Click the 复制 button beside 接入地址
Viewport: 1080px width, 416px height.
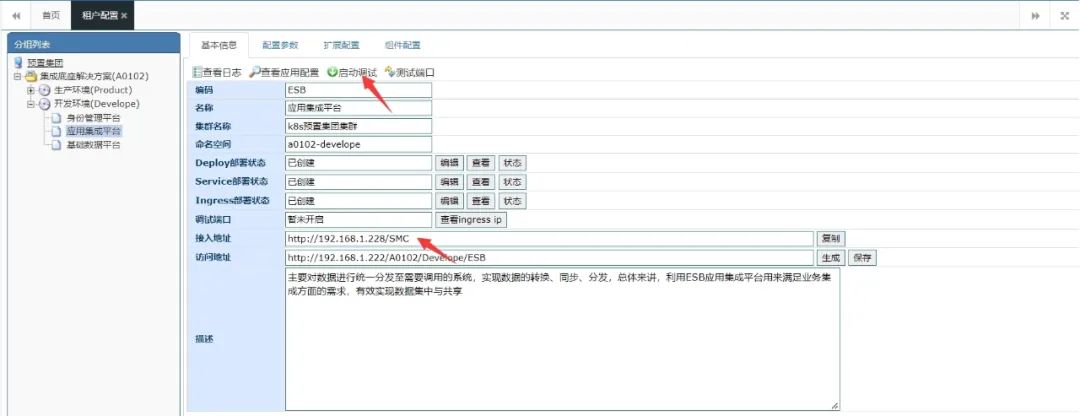(831, 239)
